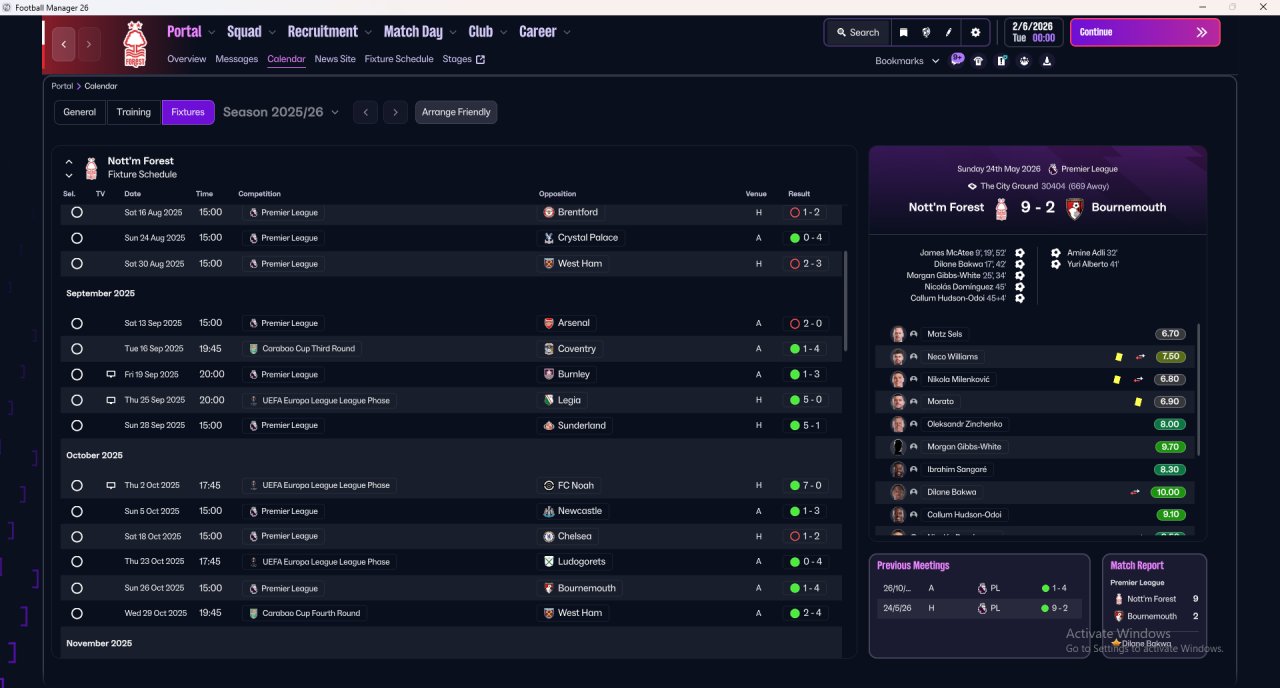Viewport: 1280px width, 688px height.
Task: Click the Continue button
Action: coord(1145,32)
